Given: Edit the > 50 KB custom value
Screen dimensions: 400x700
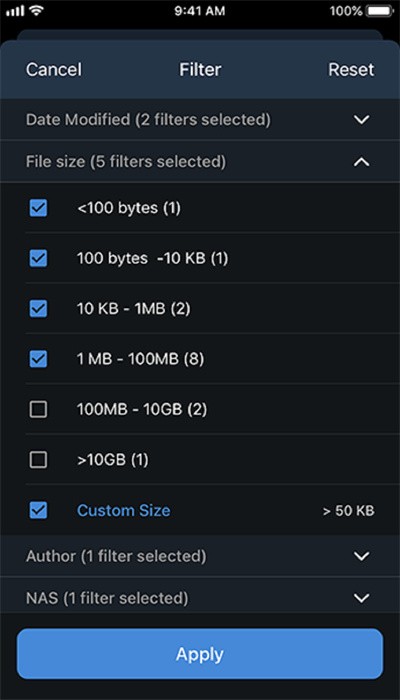Looking at the screenshot, I should click(x=349, y=511).
